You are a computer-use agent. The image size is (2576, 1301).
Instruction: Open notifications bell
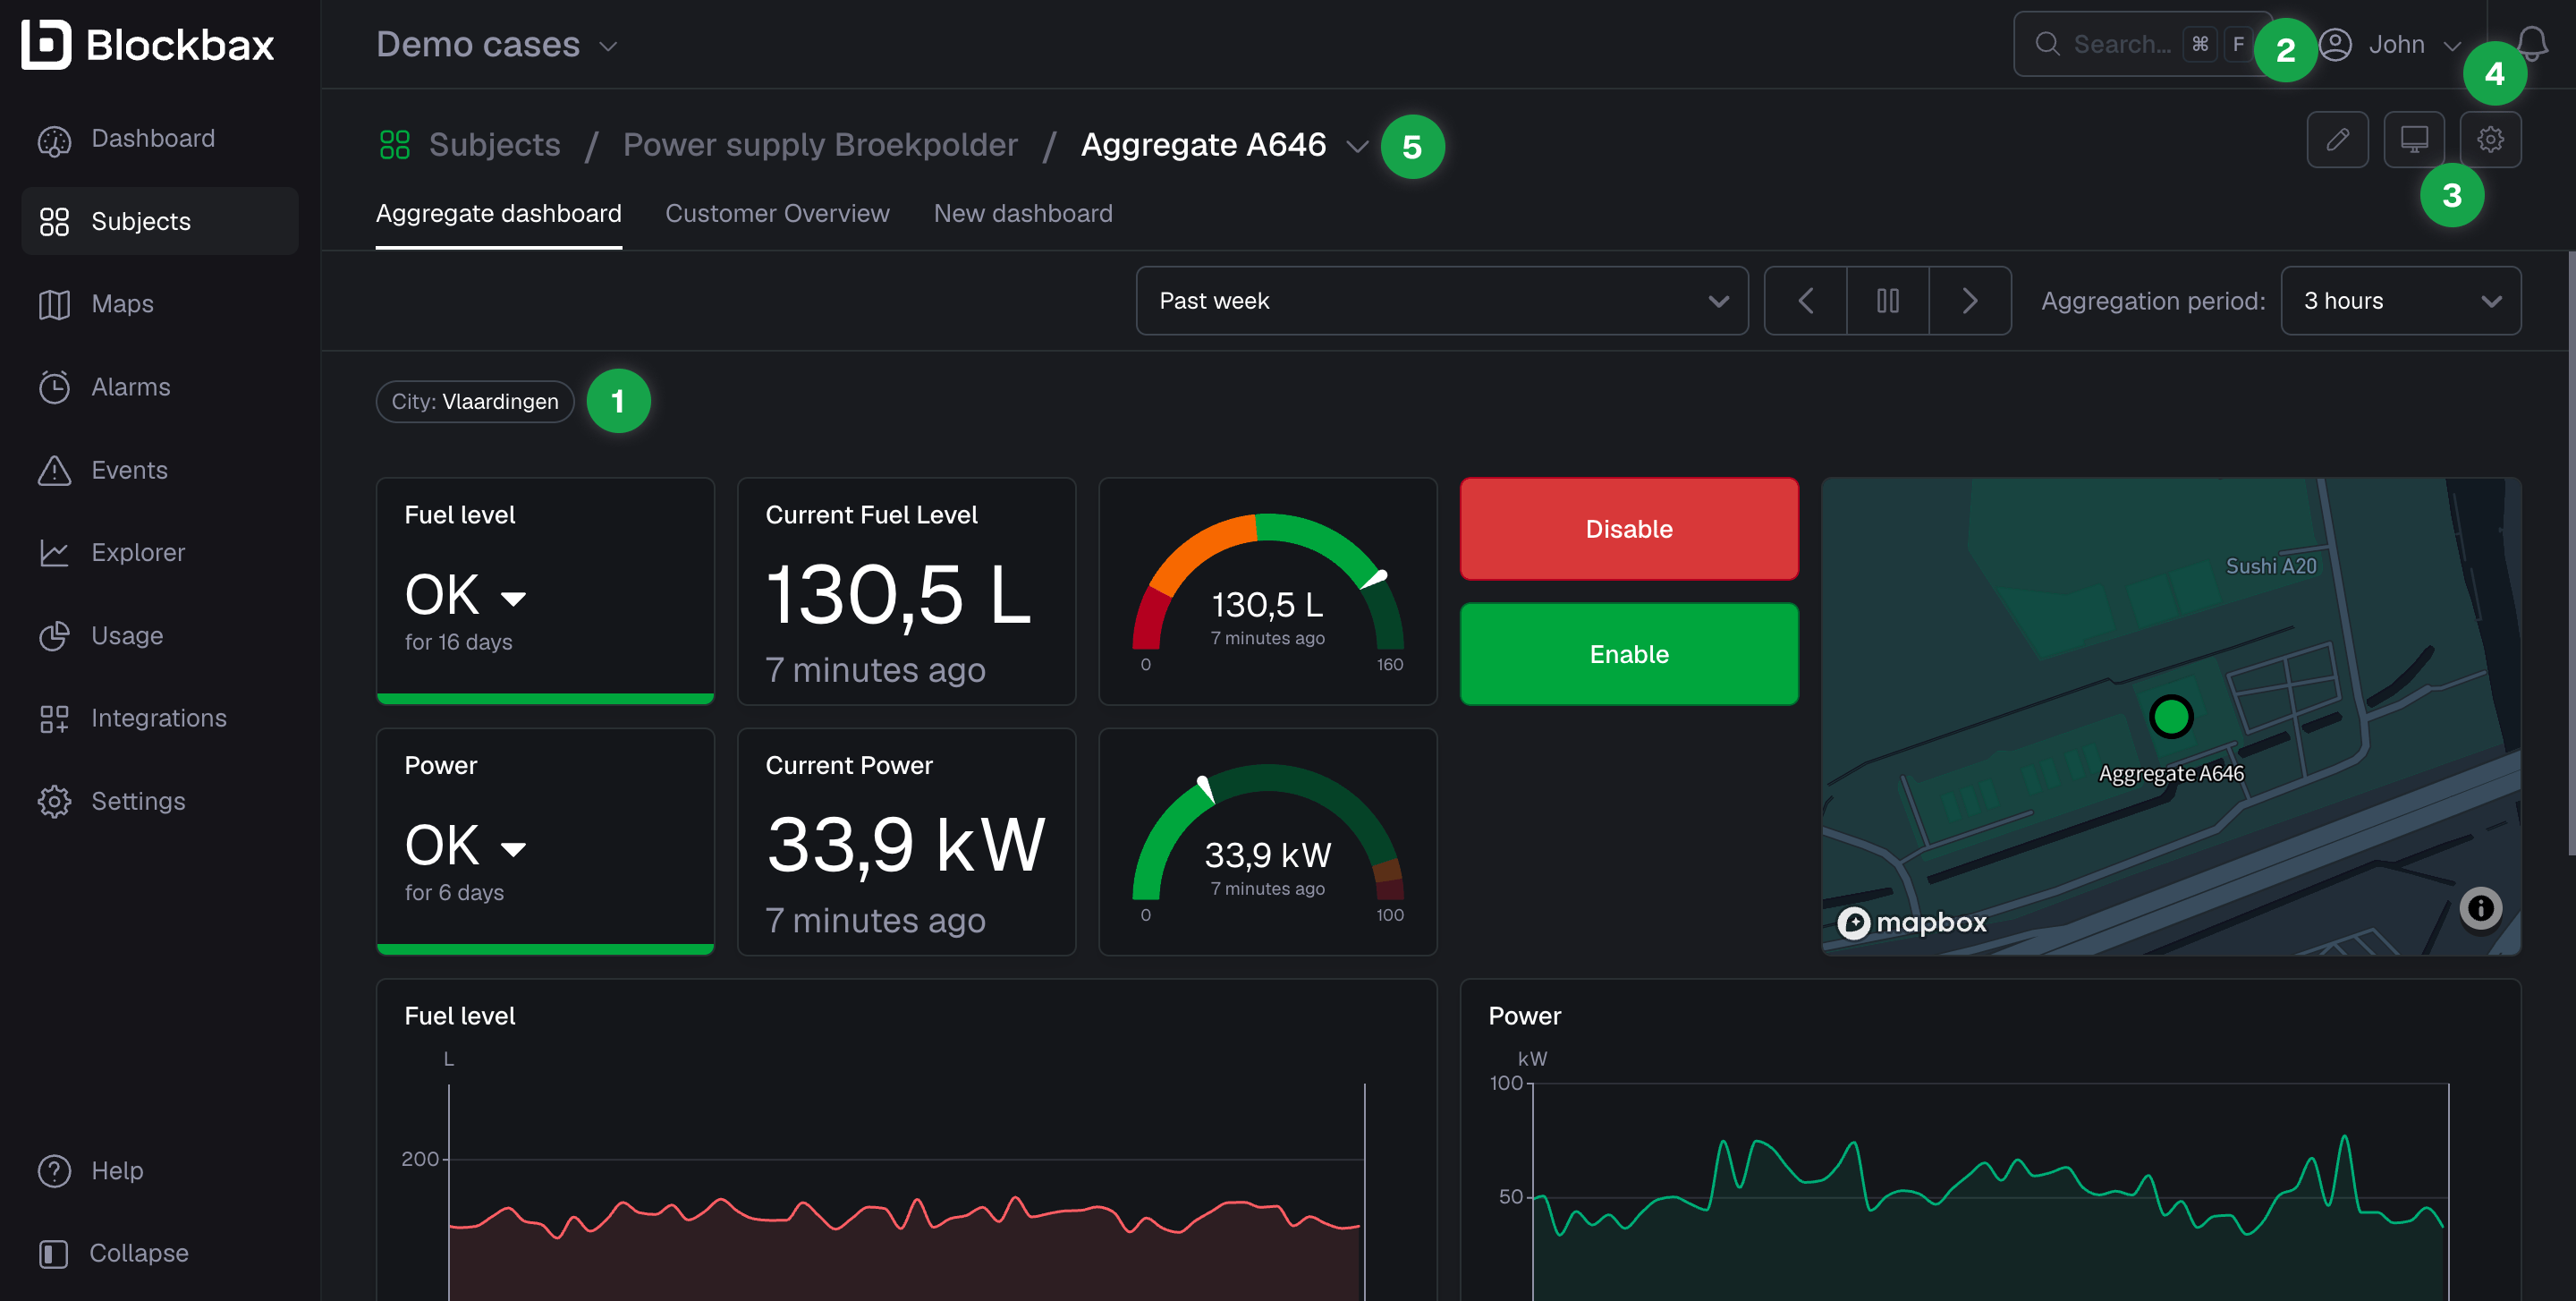point(2532,44)
